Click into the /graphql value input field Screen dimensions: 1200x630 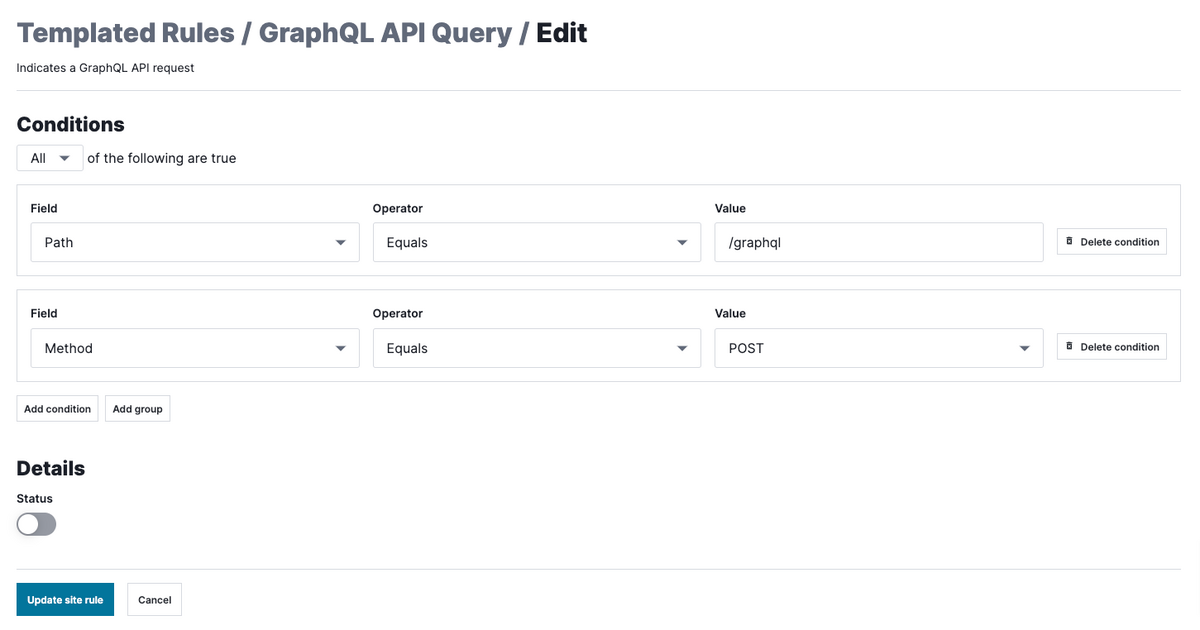[x=879, y=242]
